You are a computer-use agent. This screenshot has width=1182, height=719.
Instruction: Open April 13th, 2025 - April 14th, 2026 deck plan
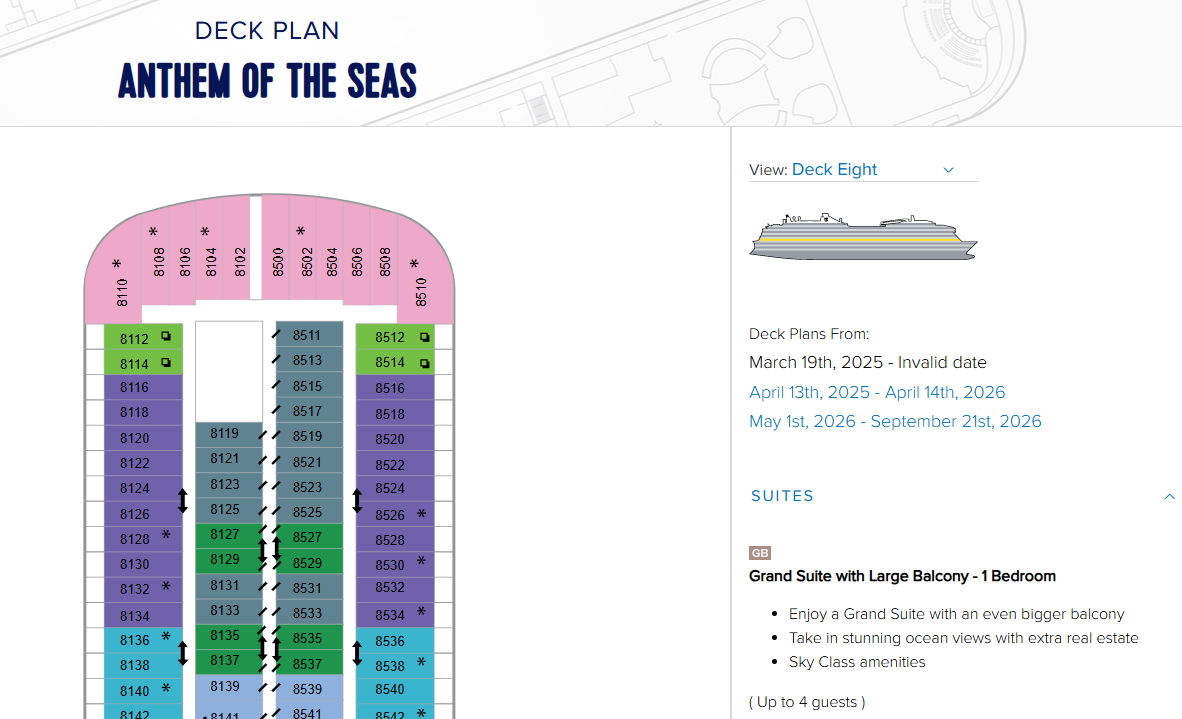[877, 392]
